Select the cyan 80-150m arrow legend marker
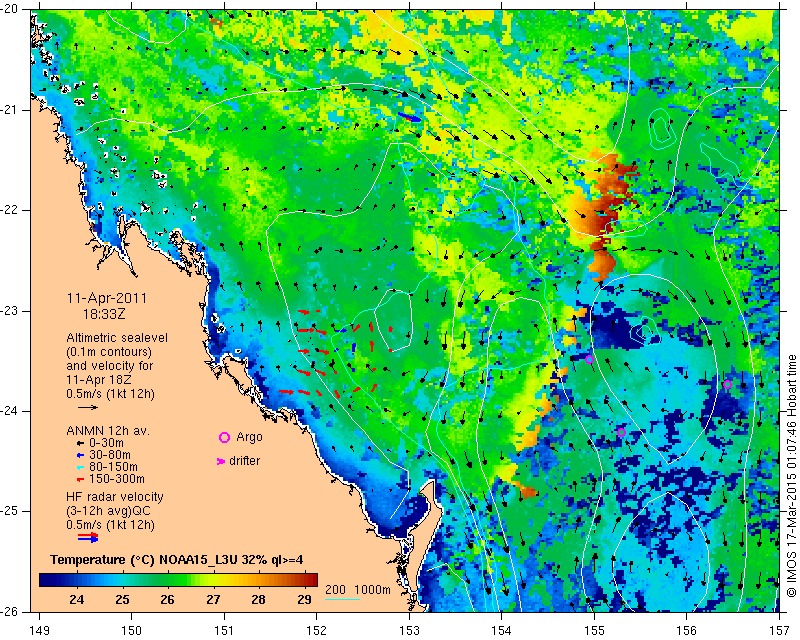Viewport: 800px width, 640px height. 80,467
